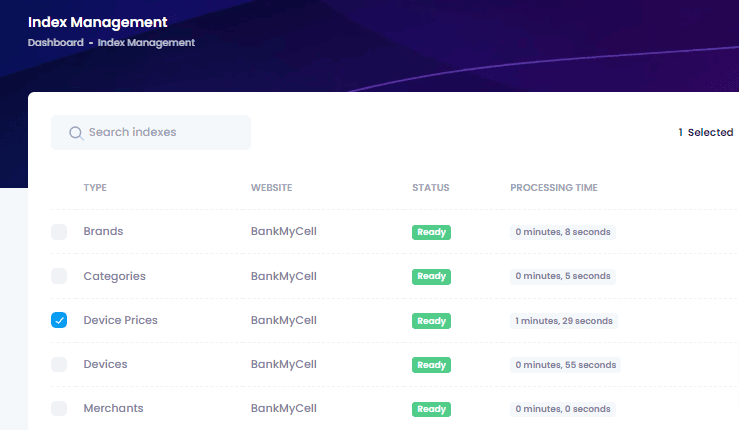This screenshot has width=739, height=430.
Task: Sort by the WEBSITE column header
Action: coord(271,188)
